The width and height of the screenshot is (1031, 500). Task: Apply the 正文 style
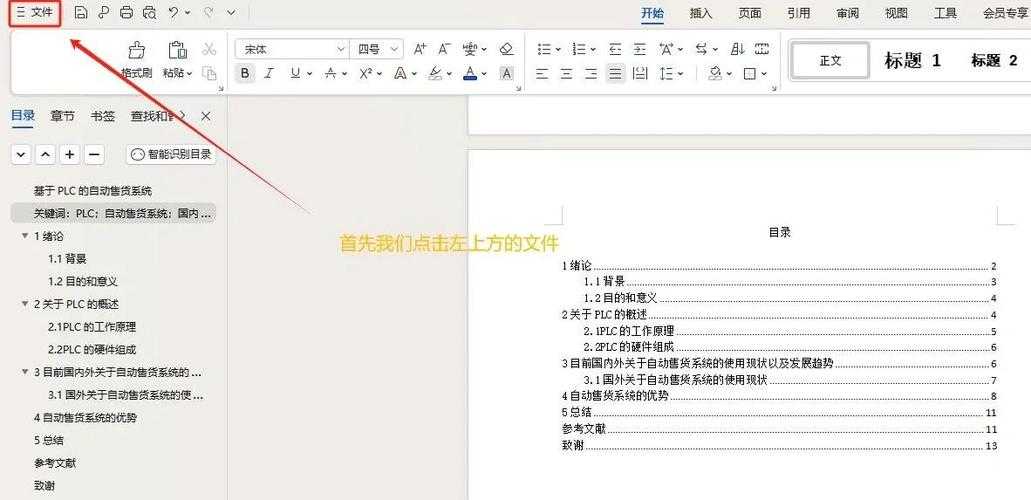click(830, 61)
